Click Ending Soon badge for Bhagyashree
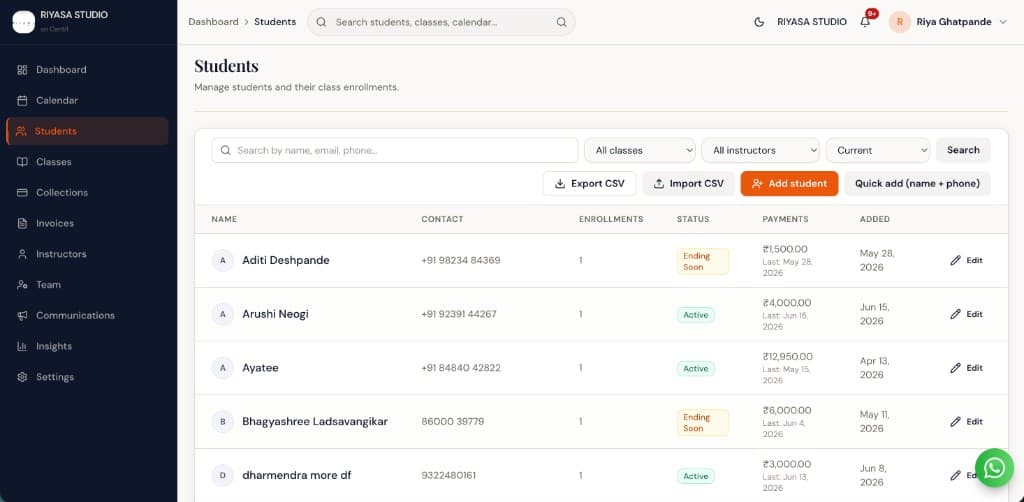The image size is (1024, 502). [702, 422]
